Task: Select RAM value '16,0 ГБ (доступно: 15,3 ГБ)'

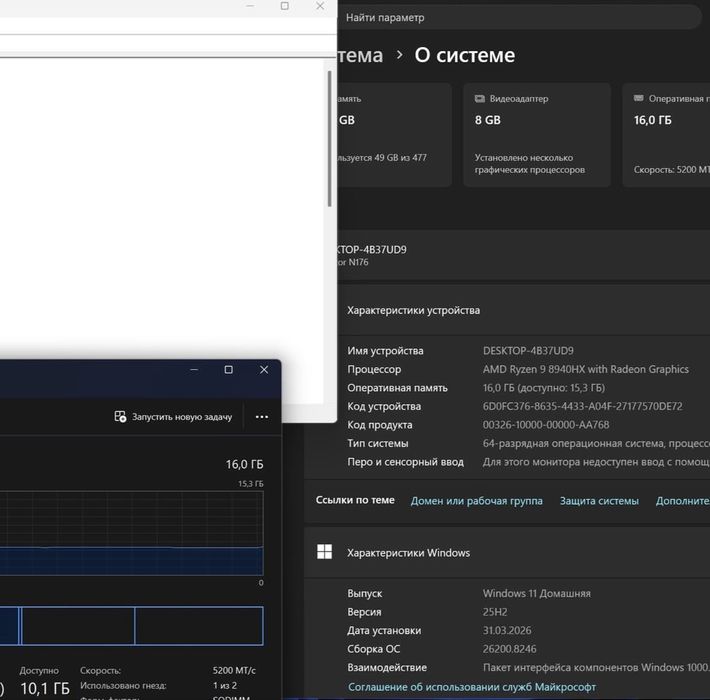Action: pyautogui.click(x=544, y=388)
